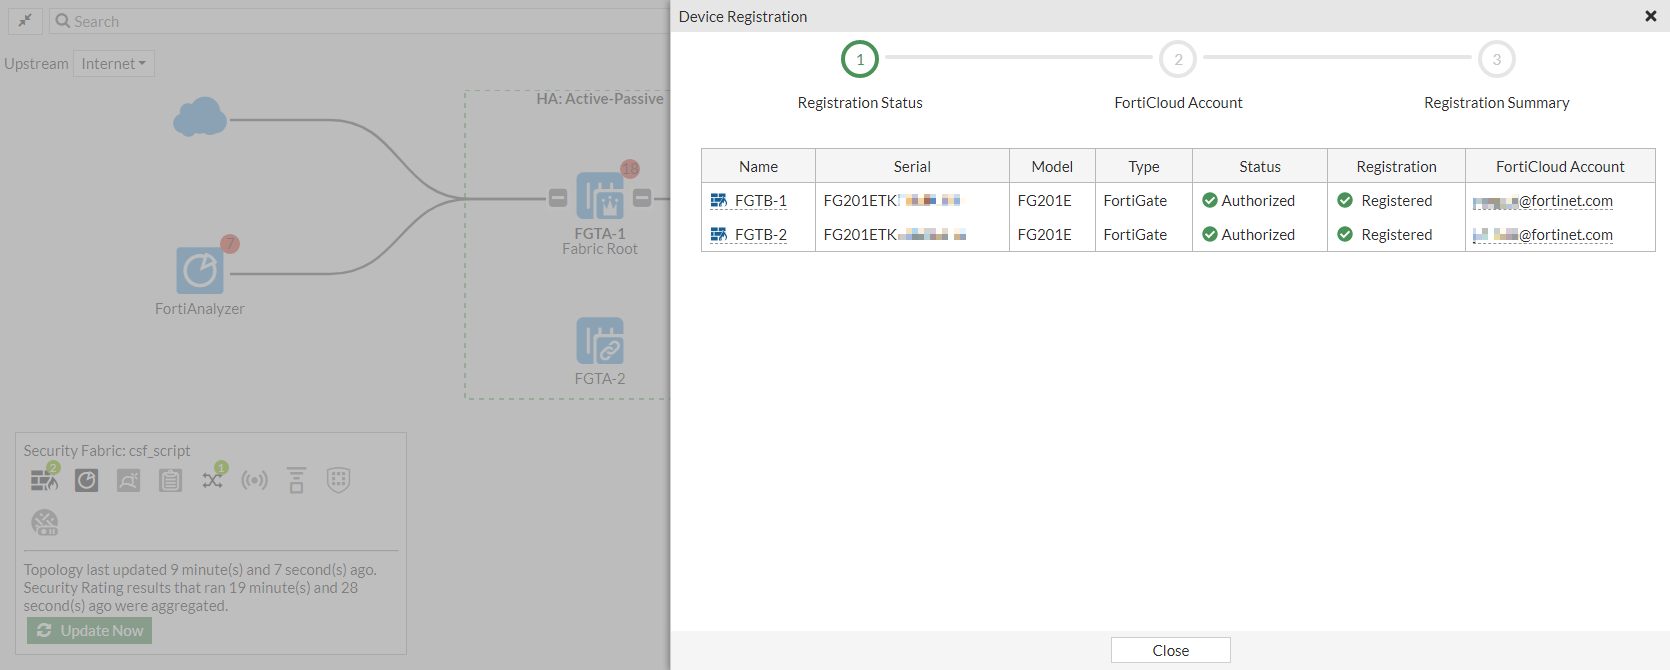Click the clipboard icon in Security Fabric panel
This screenshot has width=1670, height=670.
pos(171,480)
